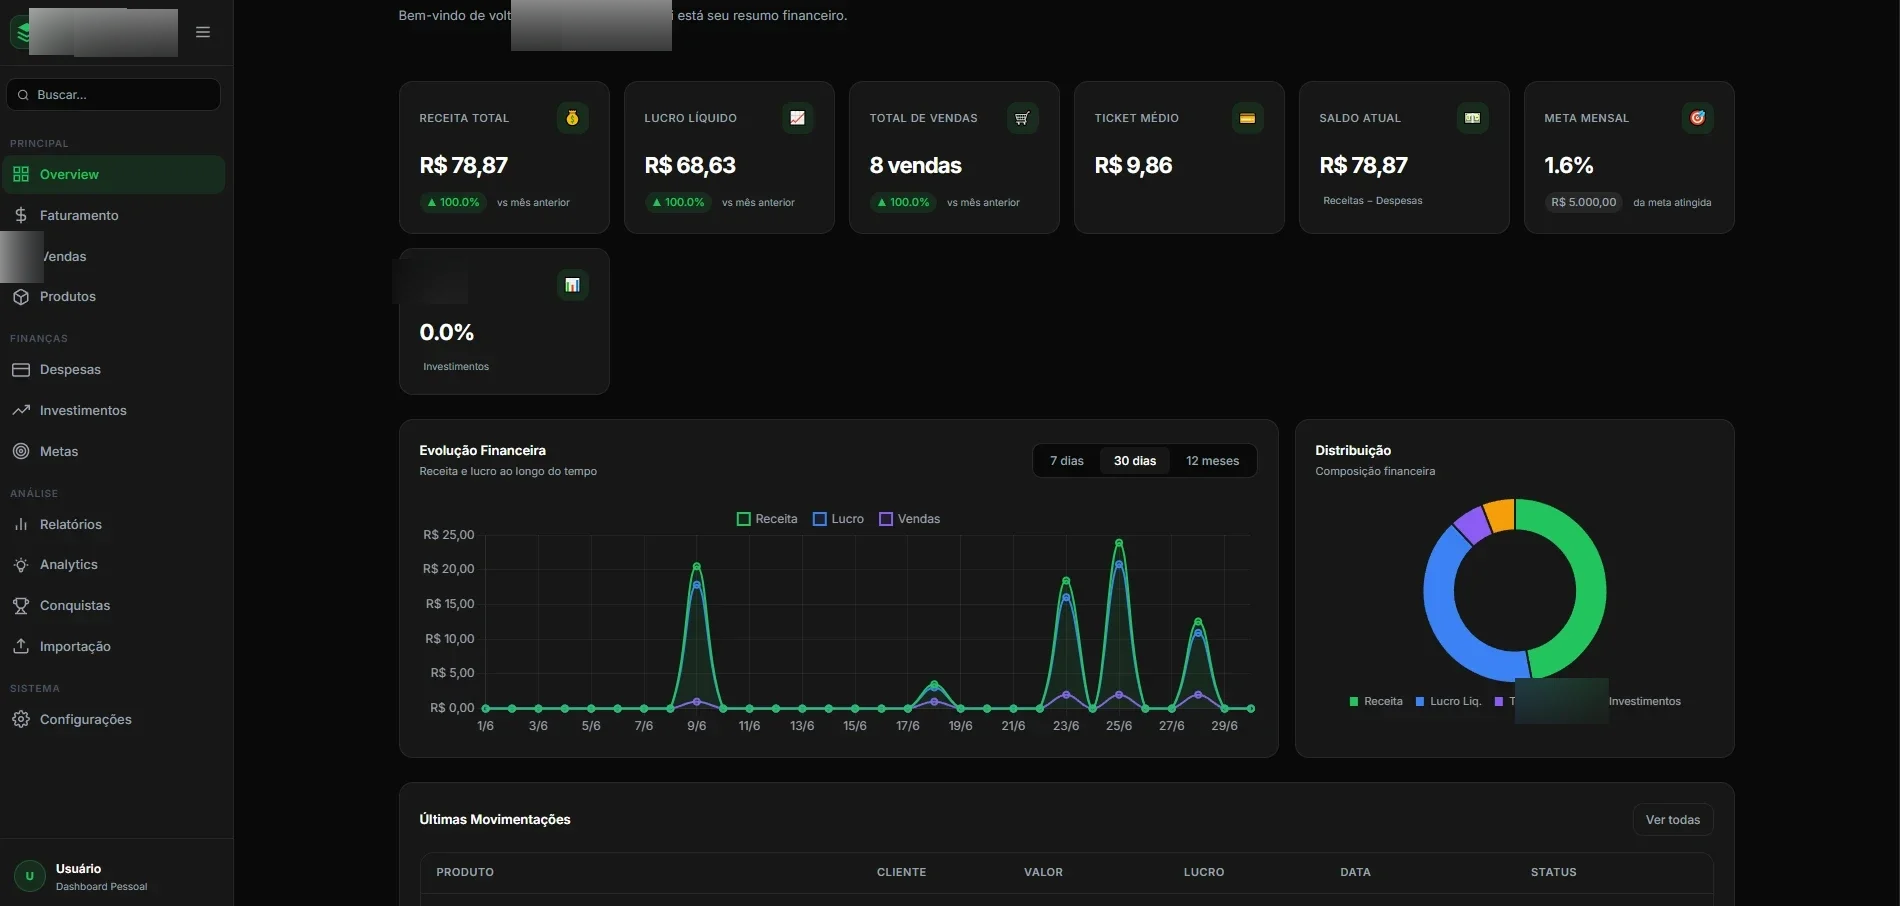
Task: Toggle the Vendas series in chart legend
Action: [909, 519]
